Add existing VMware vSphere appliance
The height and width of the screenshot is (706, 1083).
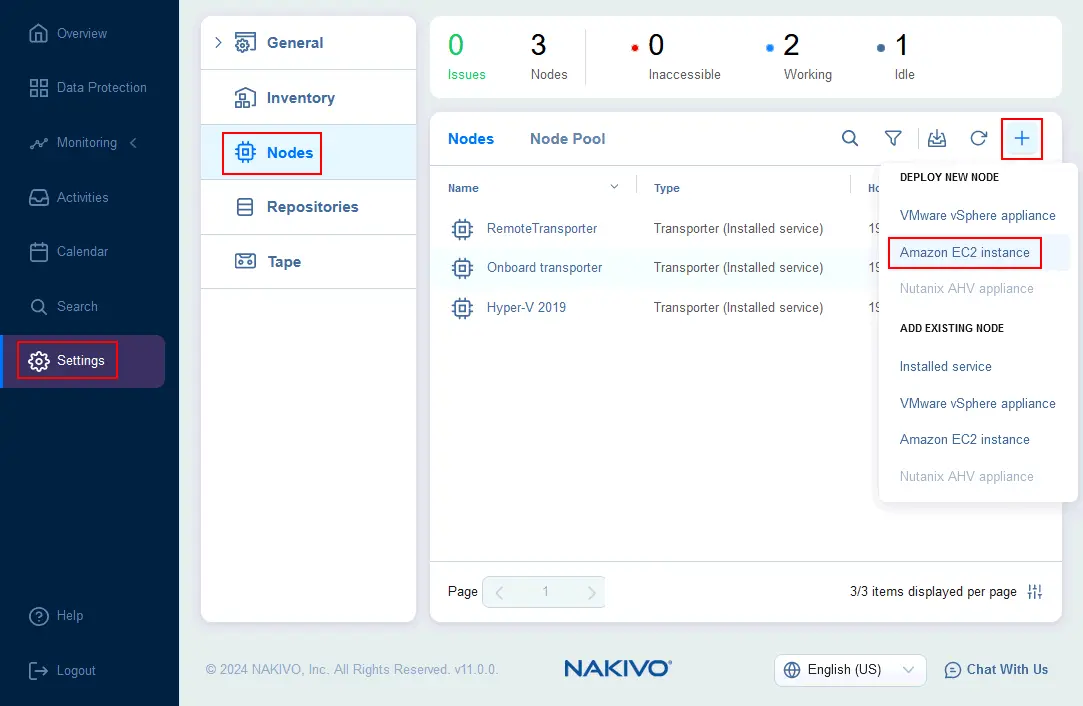coord(977,403)
